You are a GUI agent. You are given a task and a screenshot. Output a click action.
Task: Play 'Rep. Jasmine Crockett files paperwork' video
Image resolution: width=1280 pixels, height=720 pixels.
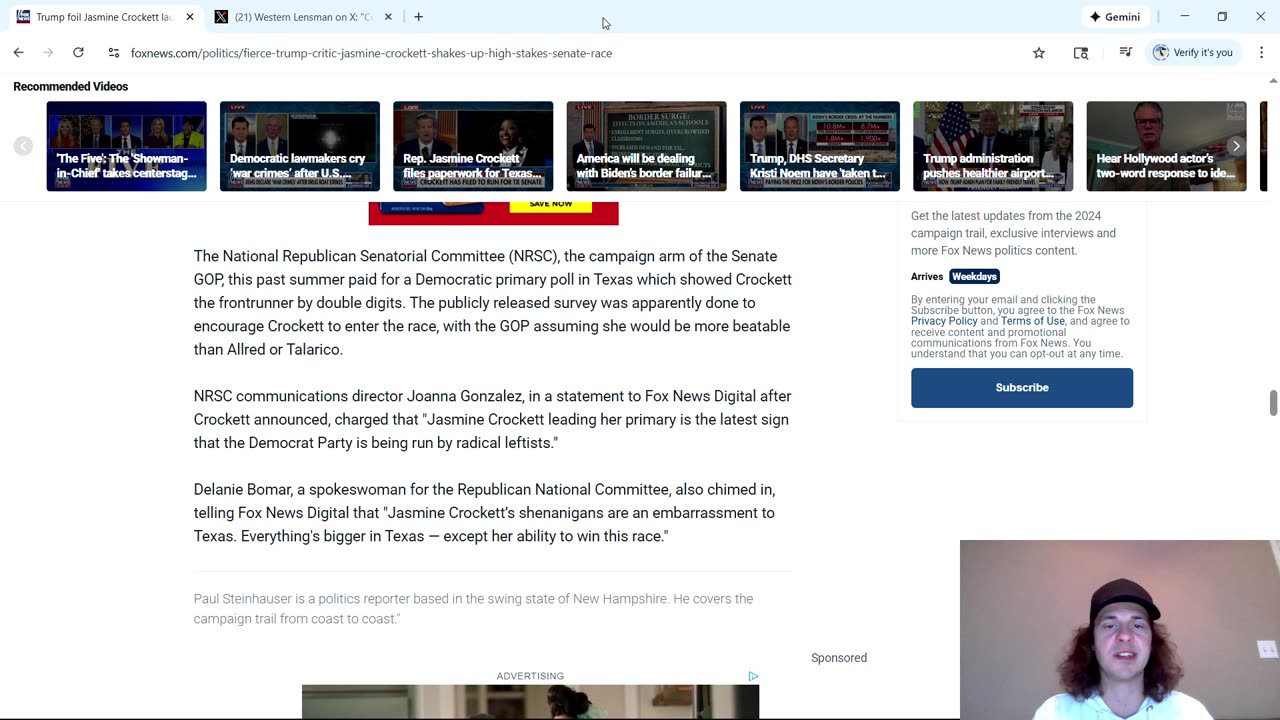(x=473, y=146)
